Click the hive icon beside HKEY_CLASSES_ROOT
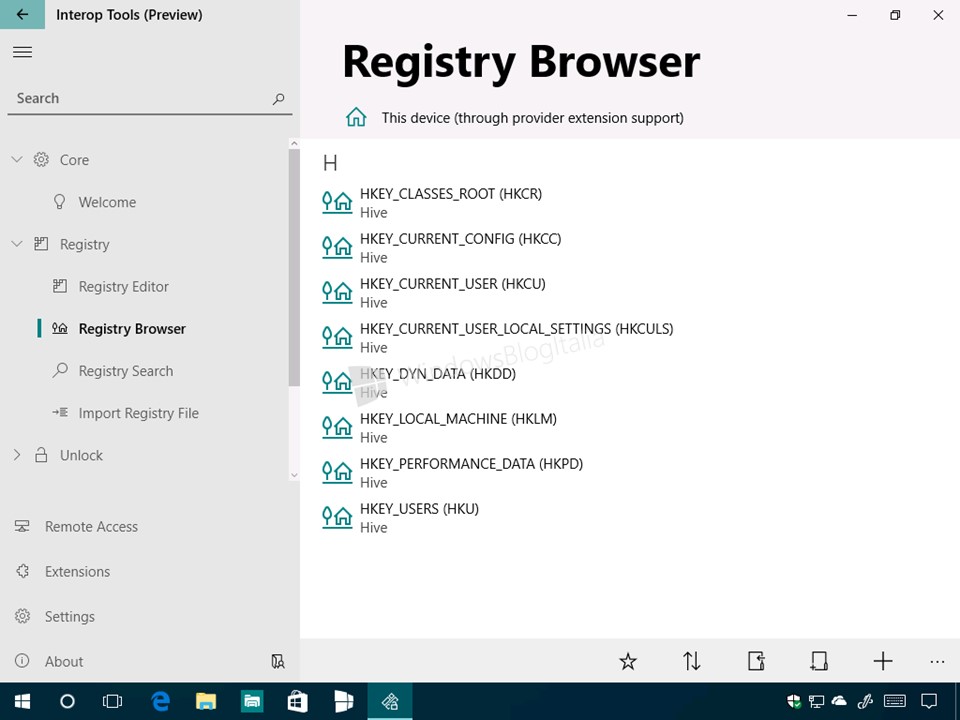This screenshot has height=720, width=960. click(x=337, y=202)
